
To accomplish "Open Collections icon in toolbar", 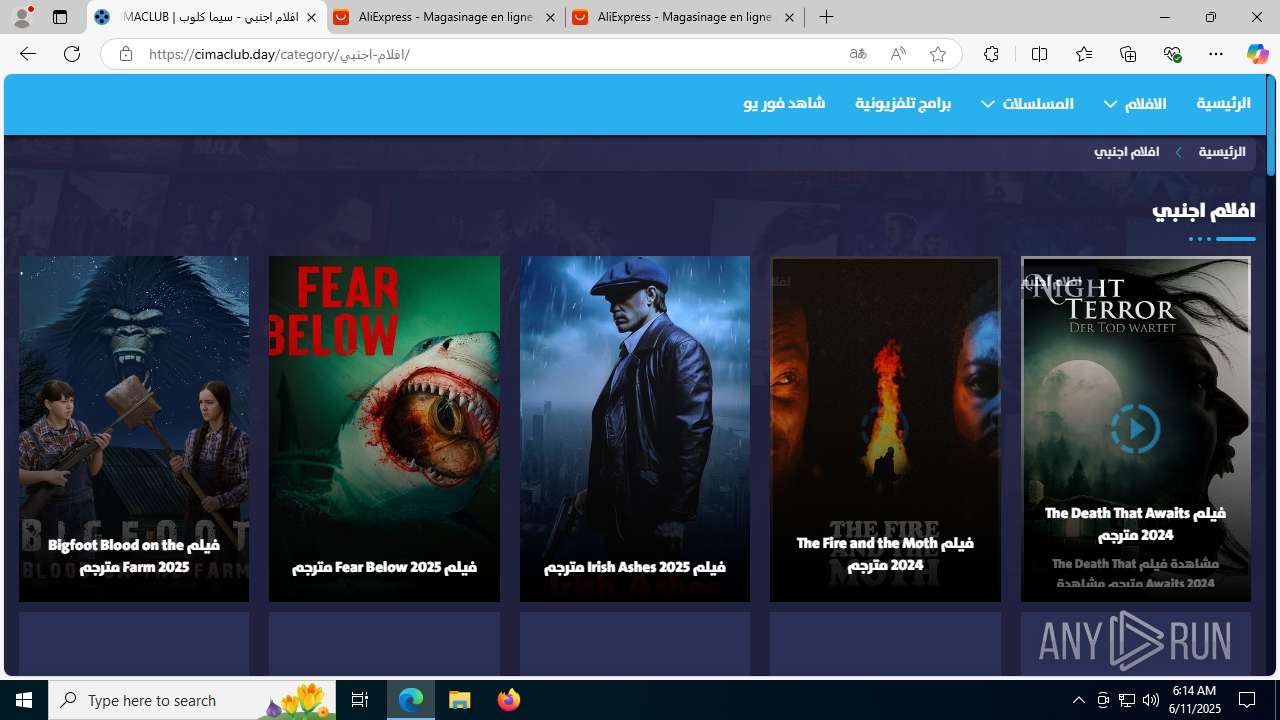I will (x=1128, y=54).
